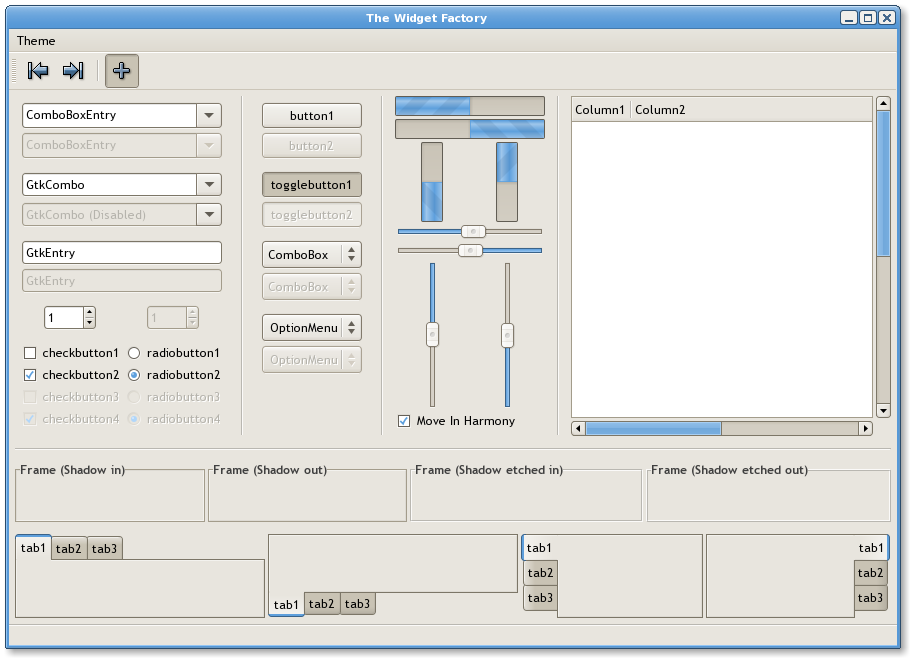Click the blue horizontal scrollbar thumb
Viewport: 910px width, 658px height.
pyautogui.click(x=653, y=428)
